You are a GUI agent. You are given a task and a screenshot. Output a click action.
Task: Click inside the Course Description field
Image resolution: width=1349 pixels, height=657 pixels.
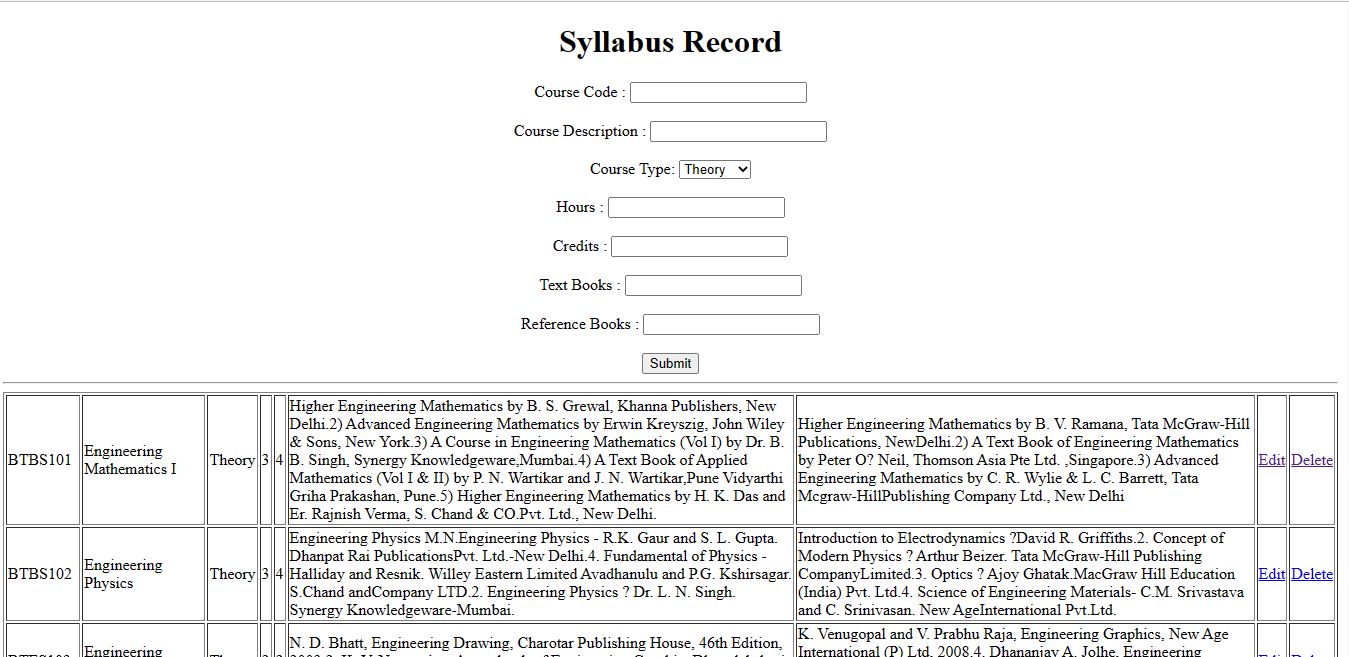[x=737, y=131]
